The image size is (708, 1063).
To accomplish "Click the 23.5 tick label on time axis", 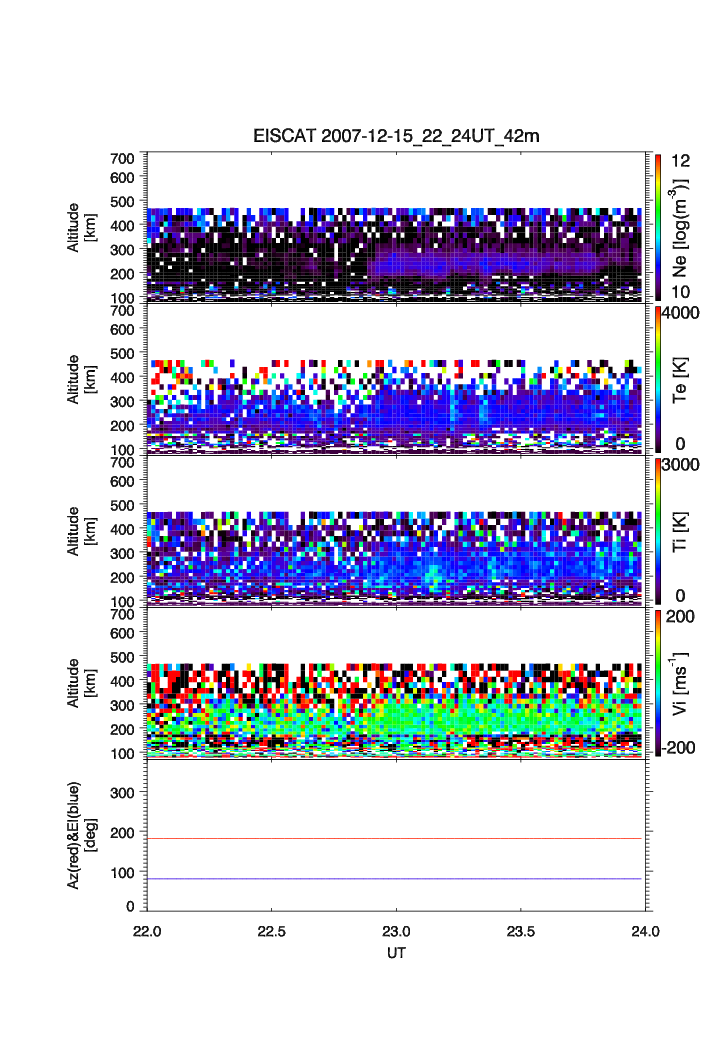I will 521,931.
